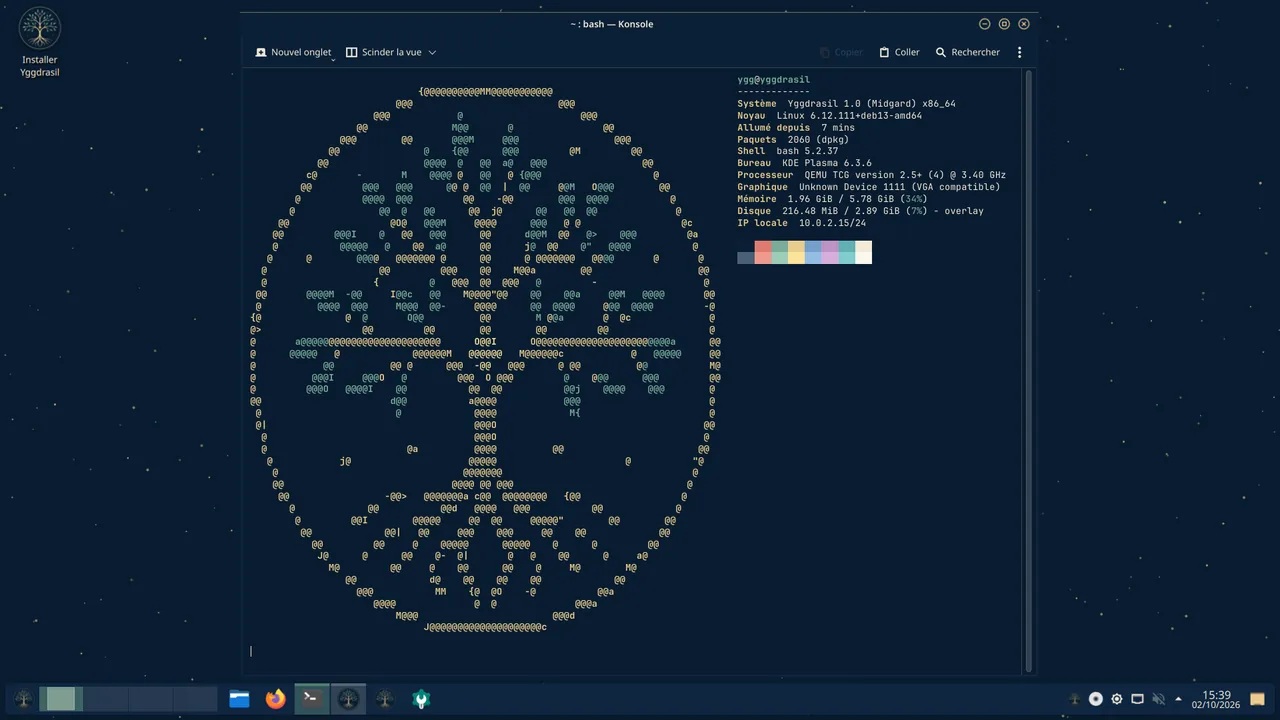1280x720 pixels.
Task: Click the red color block in terminal palette
Action: pos(763,252)
